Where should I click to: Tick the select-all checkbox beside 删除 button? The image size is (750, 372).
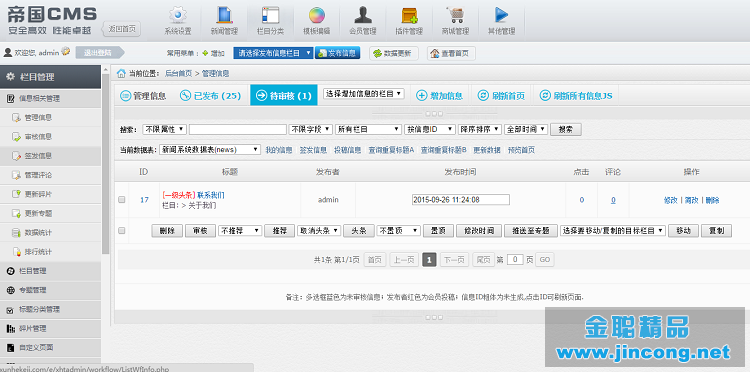point(121,230)
